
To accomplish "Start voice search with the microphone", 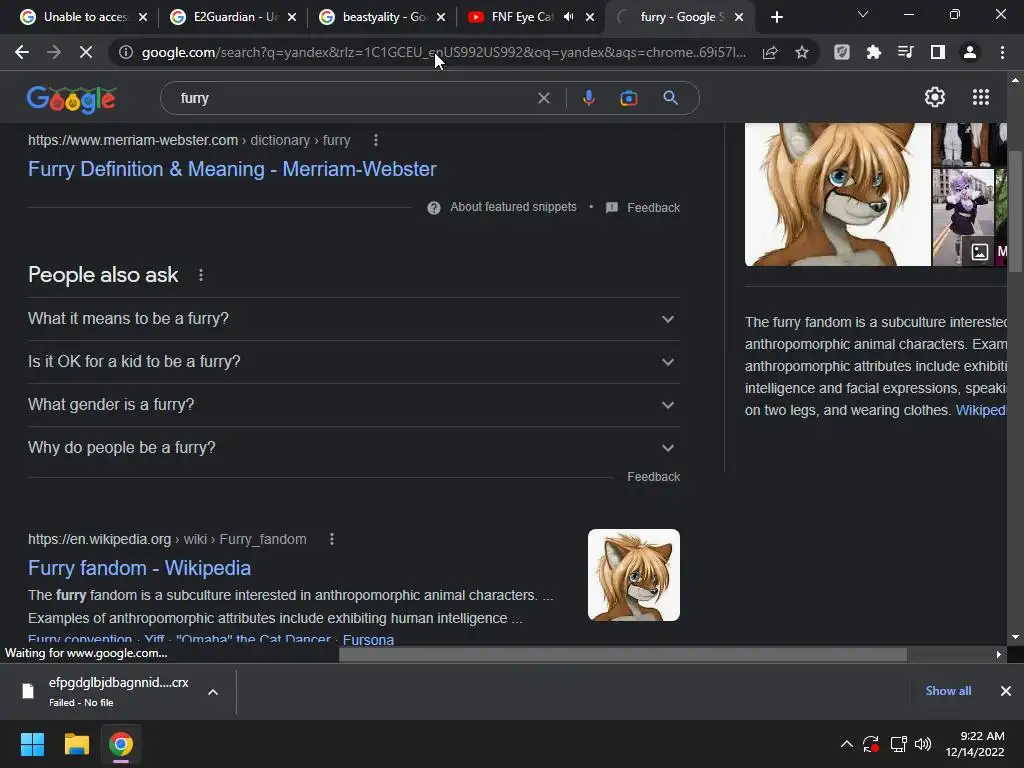I will click(588, 98).
